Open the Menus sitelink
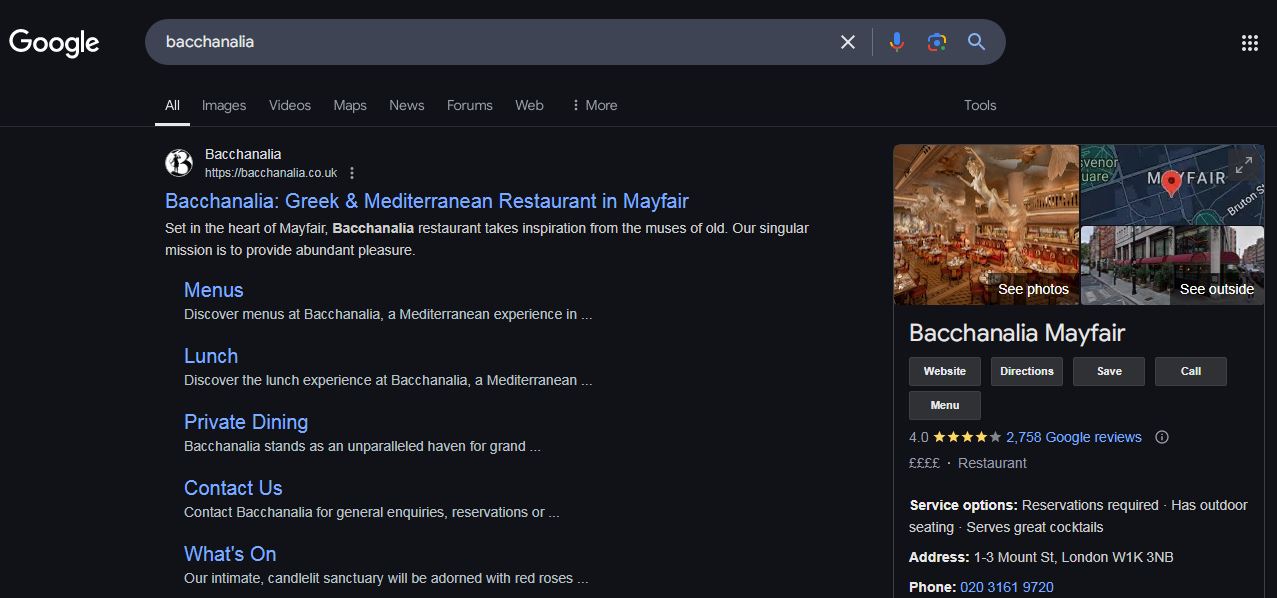The height and width of the screenshot is (598, 1277). click(214, 290)
